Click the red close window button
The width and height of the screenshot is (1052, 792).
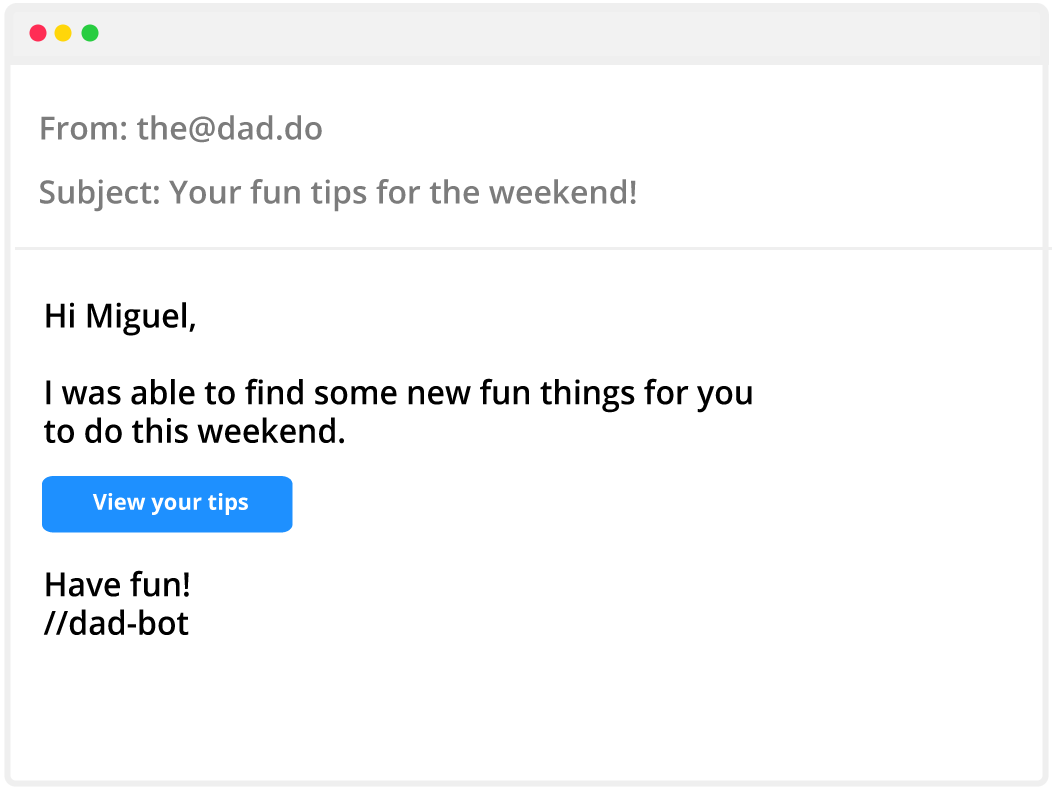[x=38, y=33]
